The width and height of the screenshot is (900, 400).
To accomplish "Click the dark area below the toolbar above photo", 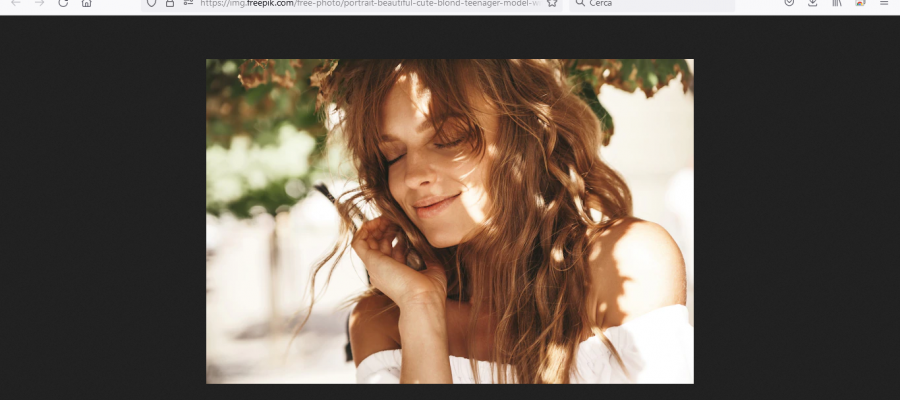I will pyautogui.click(x=450, y=36).
